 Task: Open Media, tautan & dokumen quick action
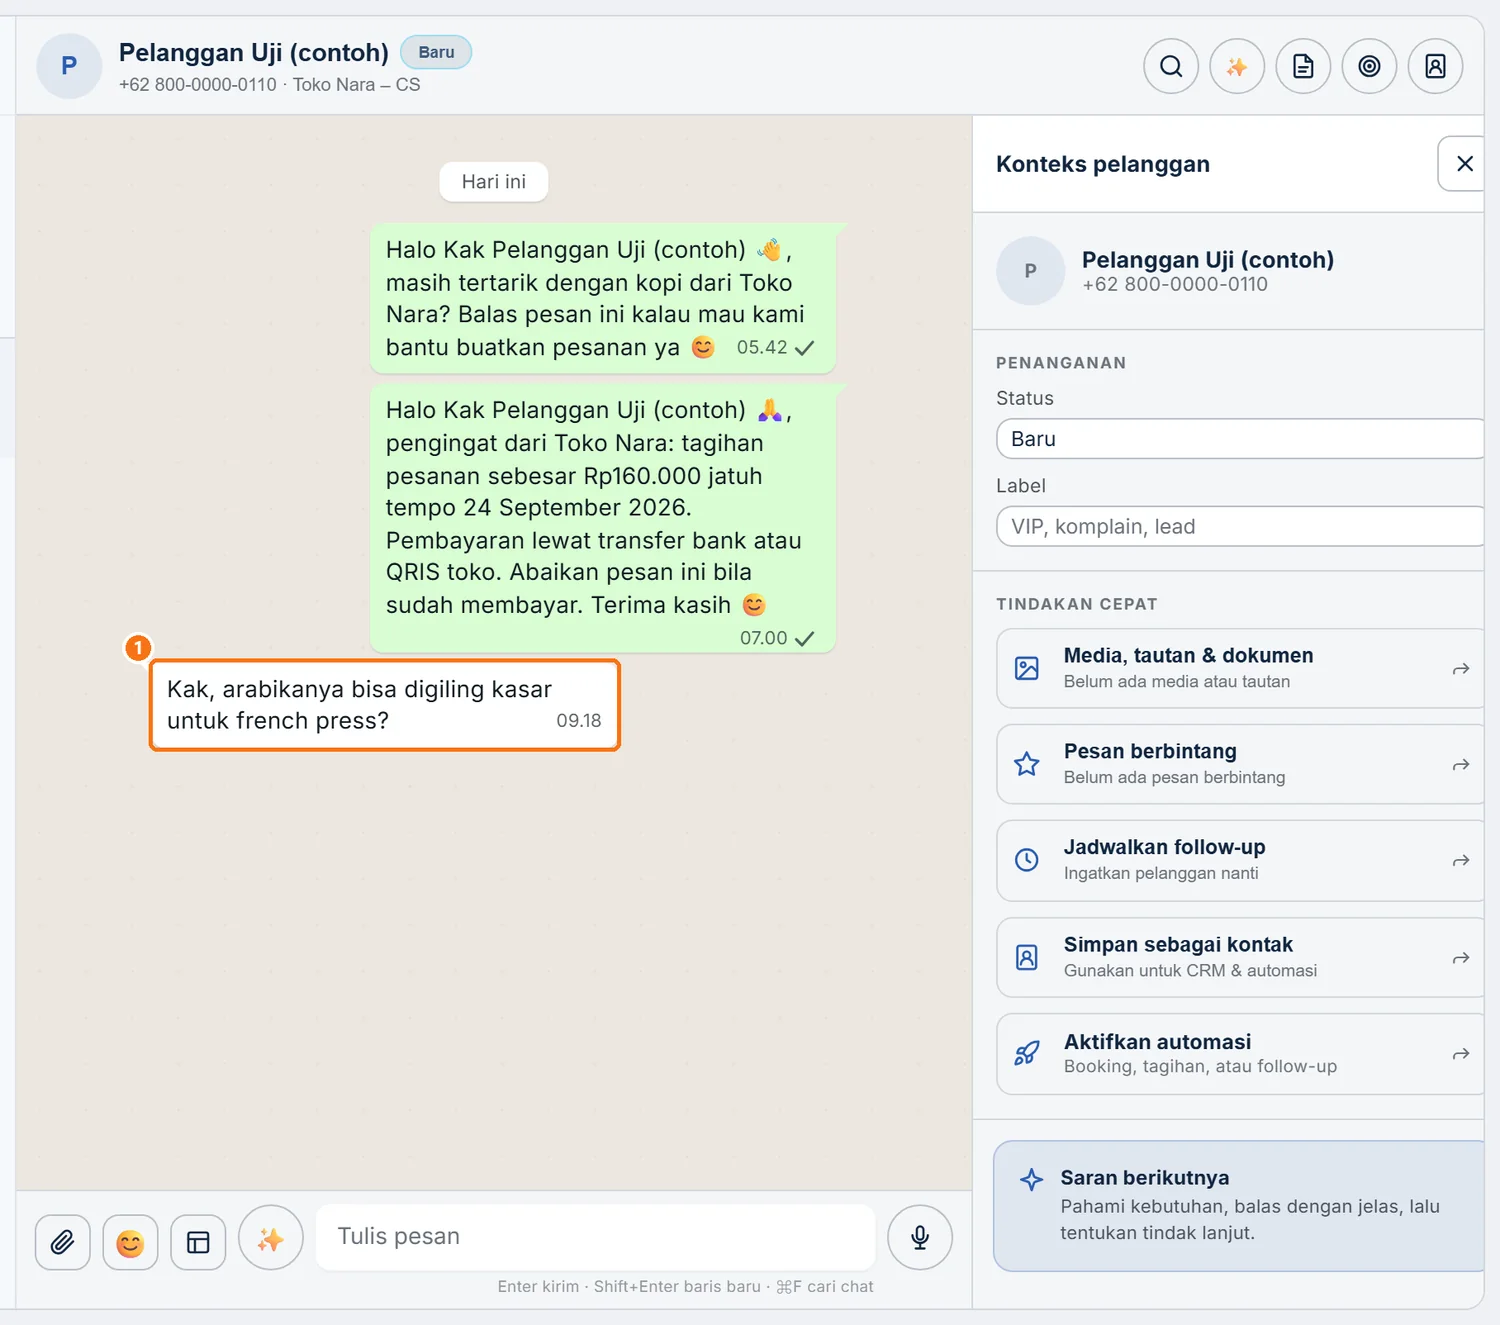pos(1240,668)
